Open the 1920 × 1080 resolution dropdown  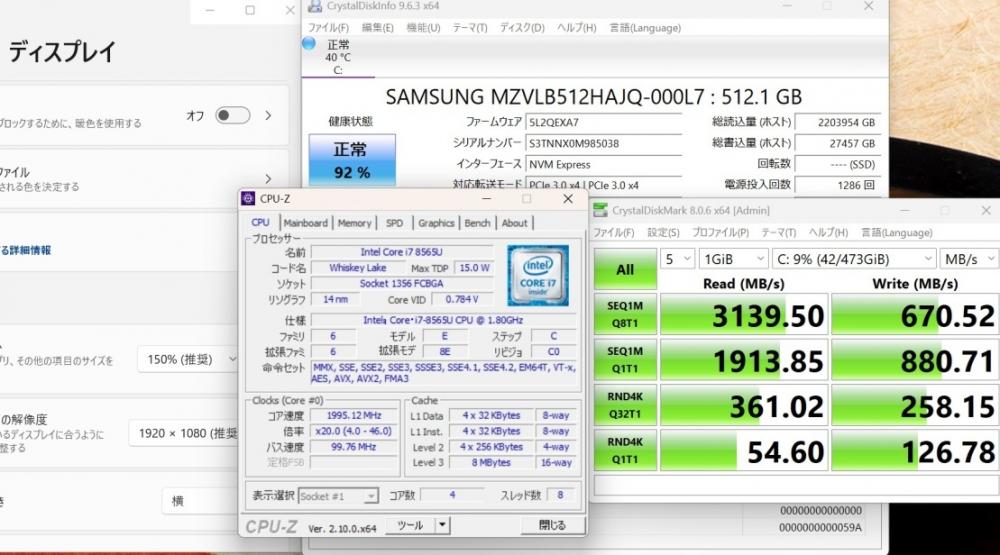(185, 433)
